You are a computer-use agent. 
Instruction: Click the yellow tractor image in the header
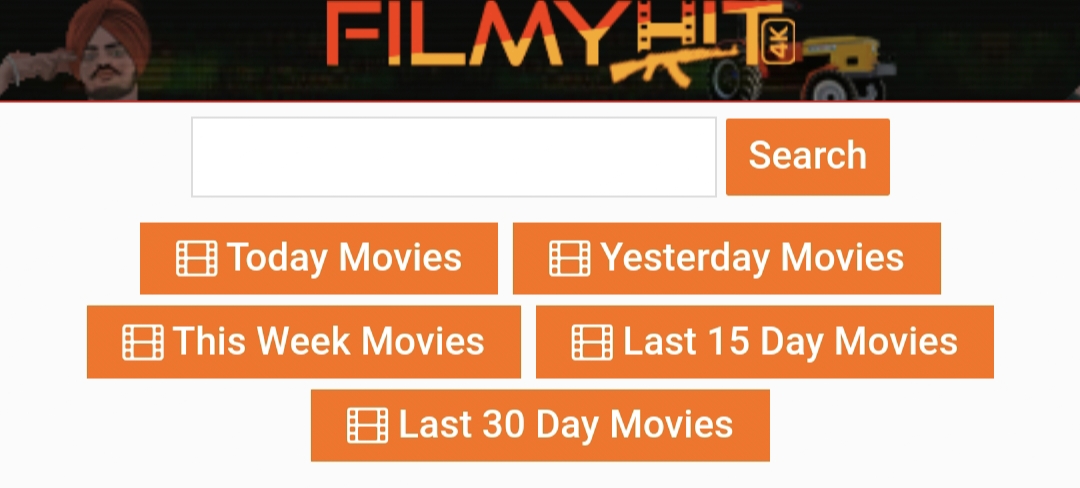807,67
